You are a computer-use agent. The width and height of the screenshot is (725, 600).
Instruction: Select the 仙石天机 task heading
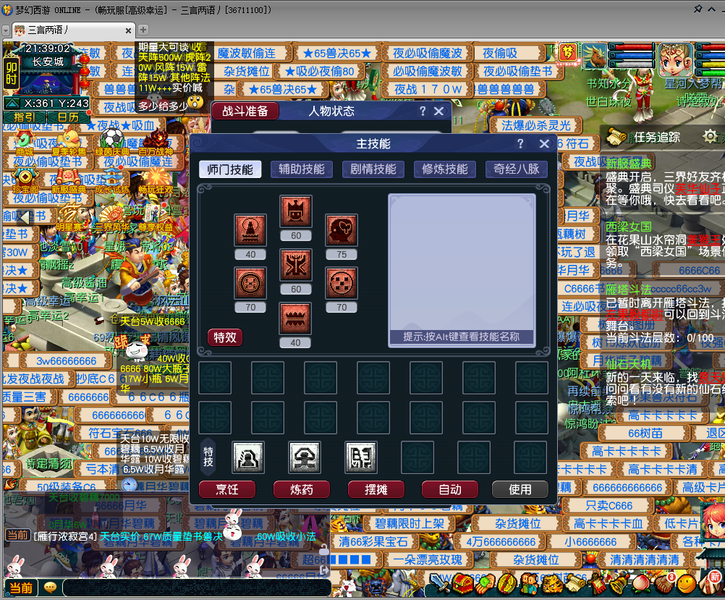coord(628,363)
